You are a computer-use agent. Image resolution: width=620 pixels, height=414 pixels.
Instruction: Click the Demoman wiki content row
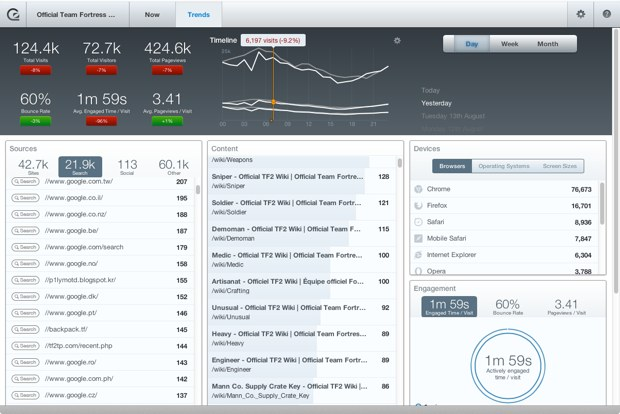click(302, 233)
